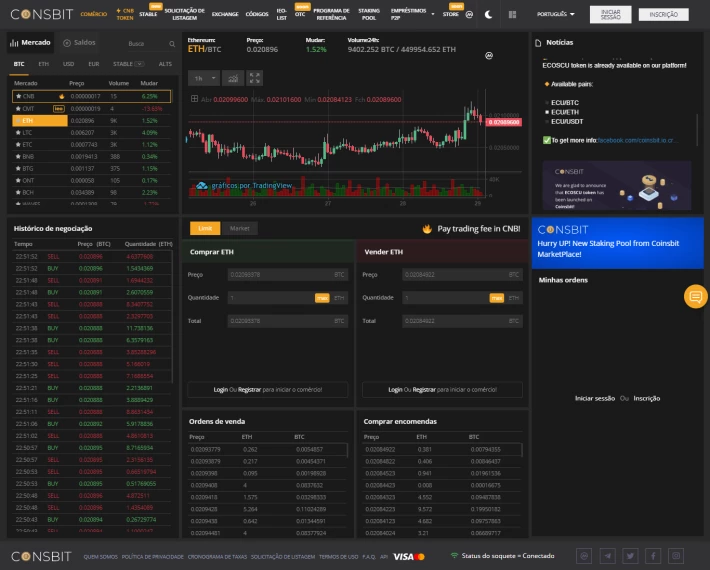Image resolution: width=710 pixels, height=570 pixels.
Task: Toggle dark mode moon icon
Action: coord(488,14)
